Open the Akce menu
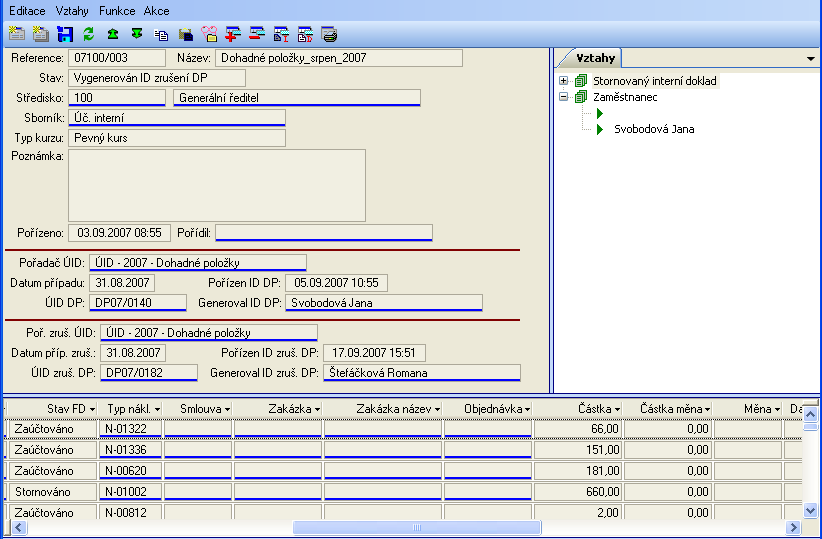Screen dimensions: 822x539 [156, 11]
